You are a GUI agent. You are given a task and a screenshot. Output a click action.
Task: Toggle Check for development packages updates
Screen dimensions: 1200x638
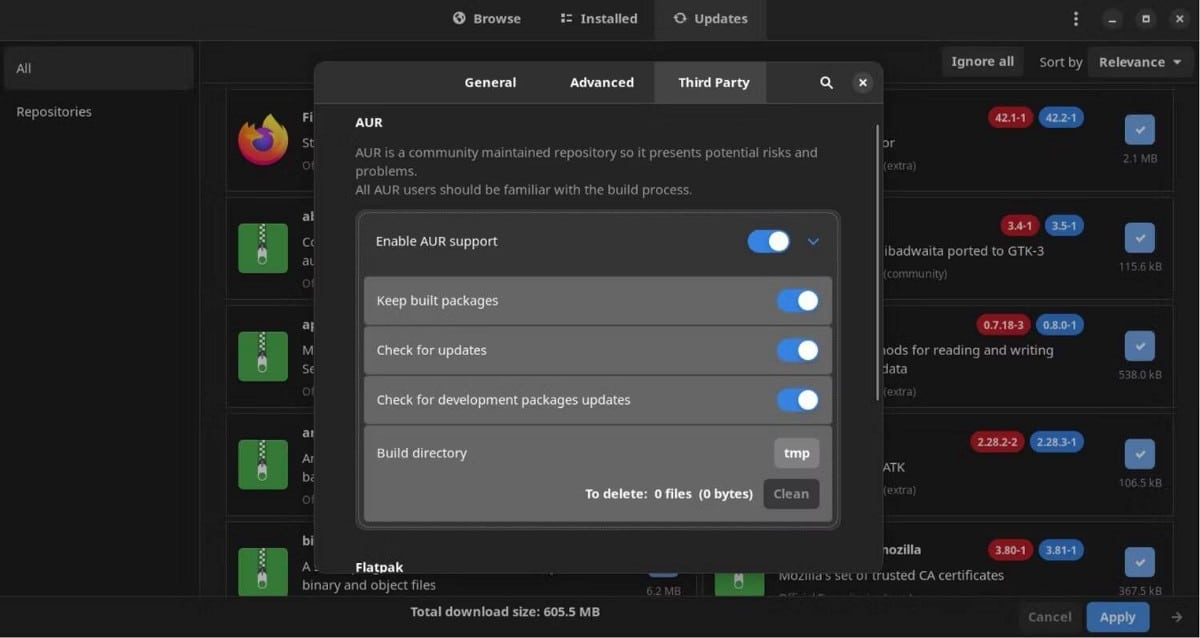click(797, 399)
